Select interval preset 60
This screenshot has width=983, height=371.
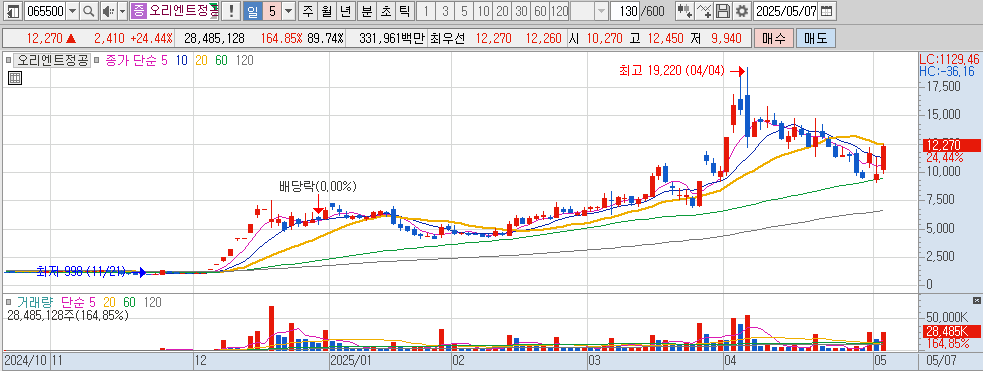(540, 11)
